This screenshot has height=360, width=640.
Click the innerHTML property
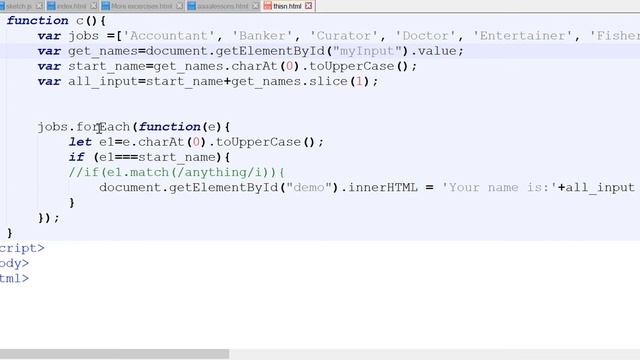[383, 187]
